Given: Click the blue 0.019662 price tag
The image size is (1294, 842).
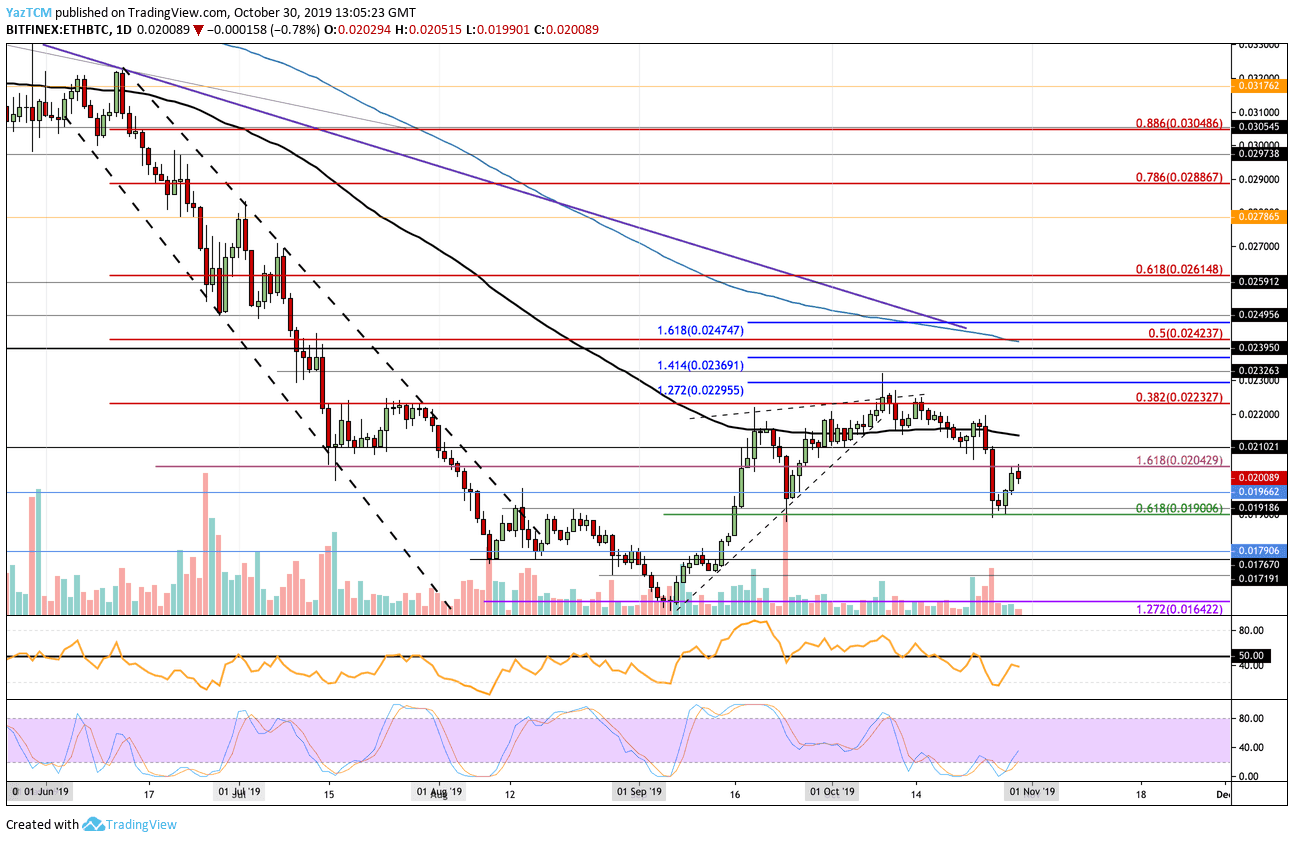Looking at the screenshot, I should (1260, 491).
